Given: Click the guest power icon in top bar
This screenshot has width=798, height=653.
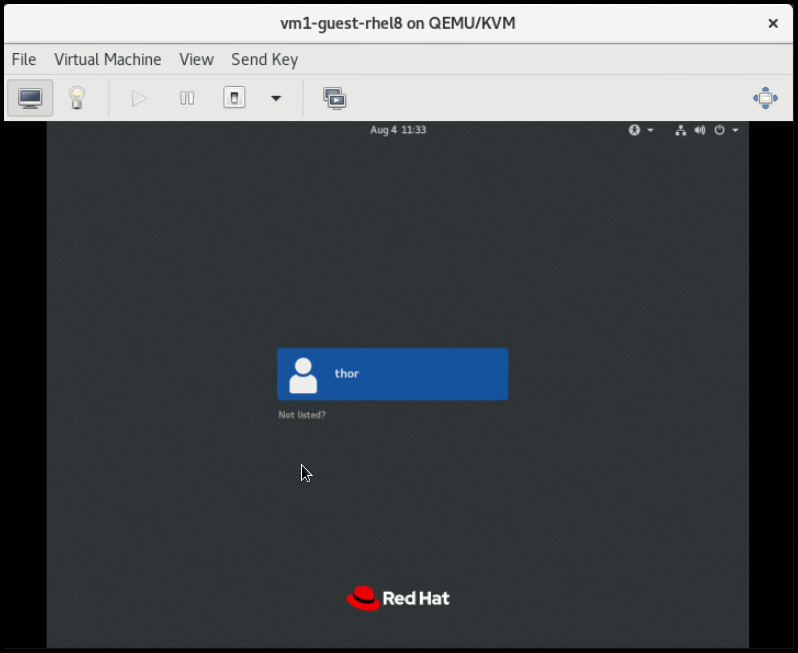Looking at the screenshot, I should click(719, 130).
